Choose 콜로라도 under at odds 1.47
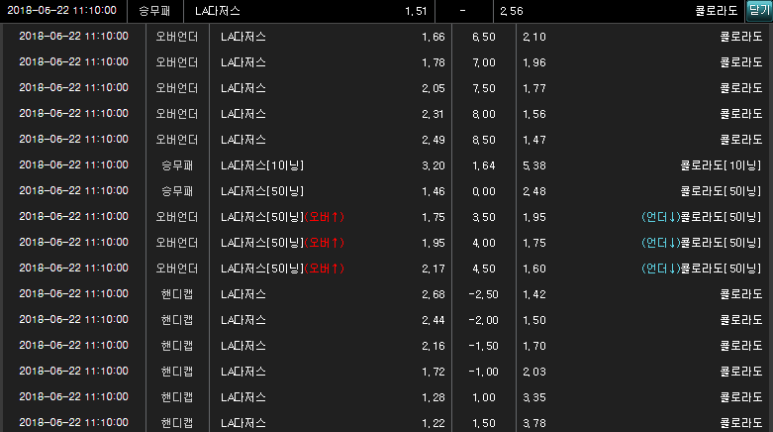This screenshot has height=432, width=773. click(x=643, y=140)
